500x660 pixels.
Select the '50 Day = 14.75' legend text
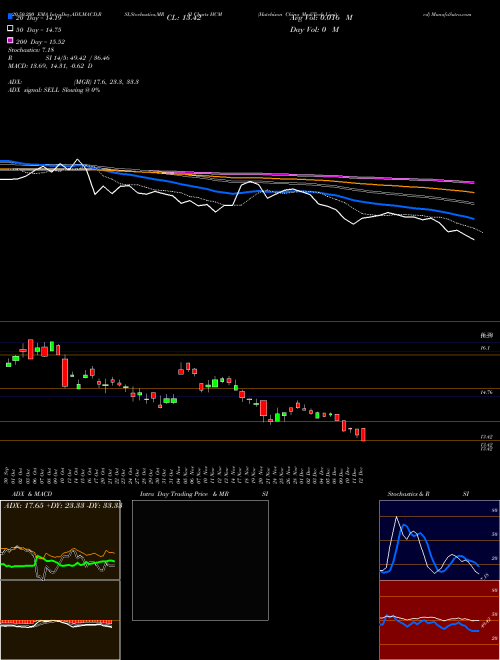coord(39,30)
